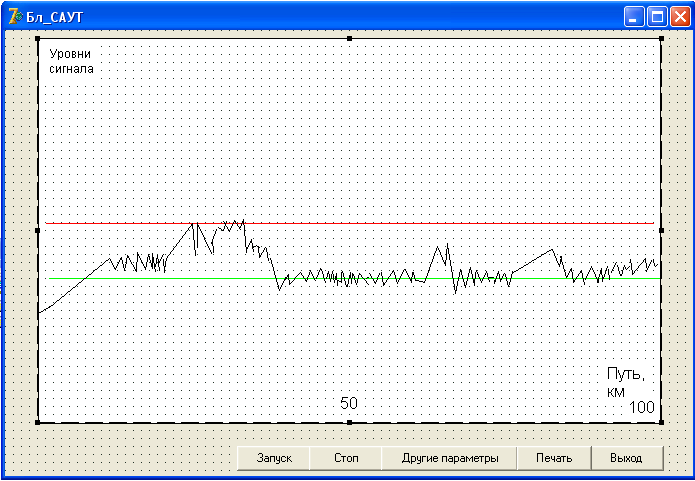Screen dimensions: 695x481
Task: Select the top-center resize handle of chart
Action: [349, 39]
